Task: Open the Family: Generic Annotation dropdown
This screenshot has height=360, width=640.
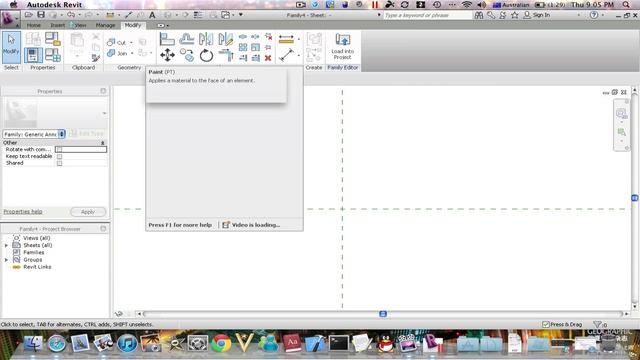Action: click(x=34, y=134)
